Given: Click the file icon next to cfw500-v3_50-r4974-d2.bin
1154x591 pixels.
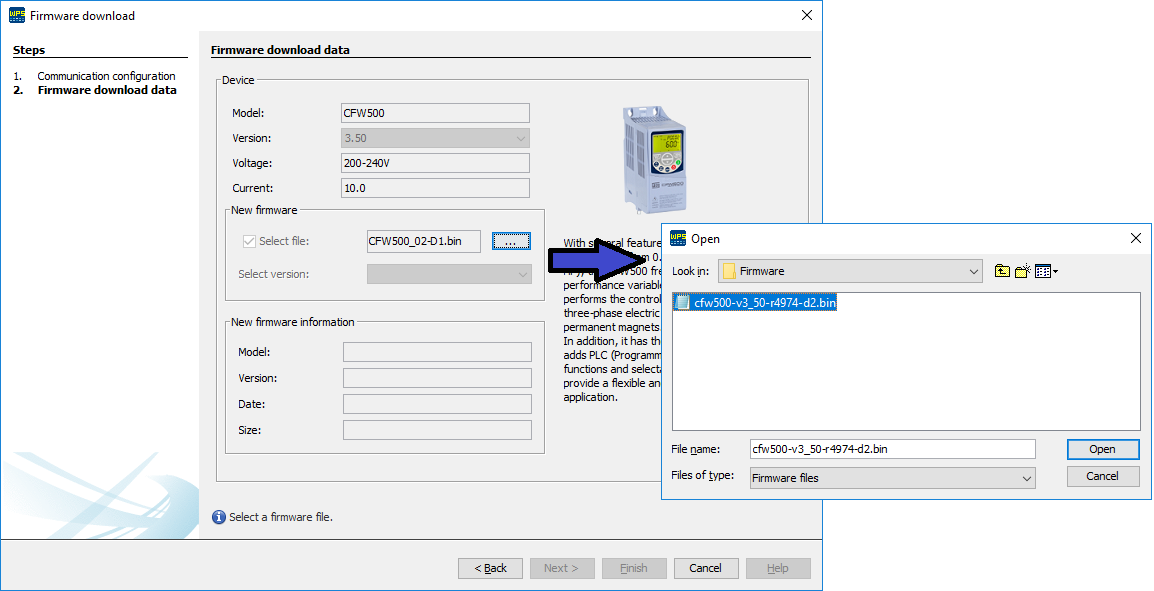Looking at the screenshot, I should coord(683,303).
